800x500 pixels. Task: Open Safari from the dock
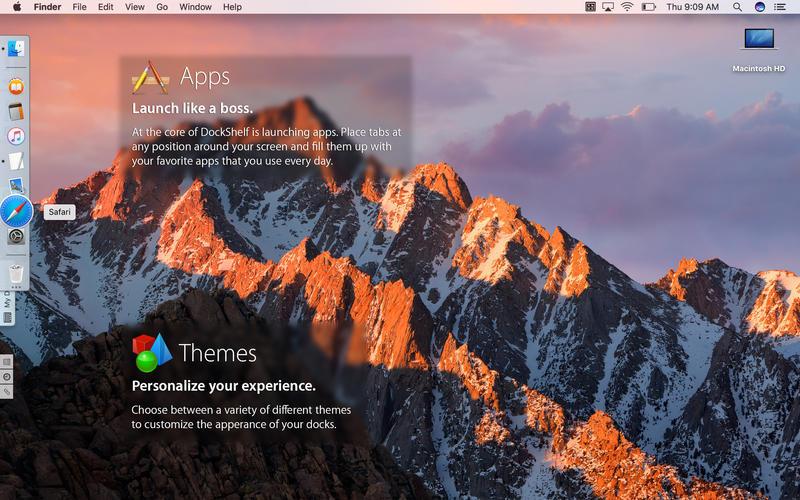[17, 212]
